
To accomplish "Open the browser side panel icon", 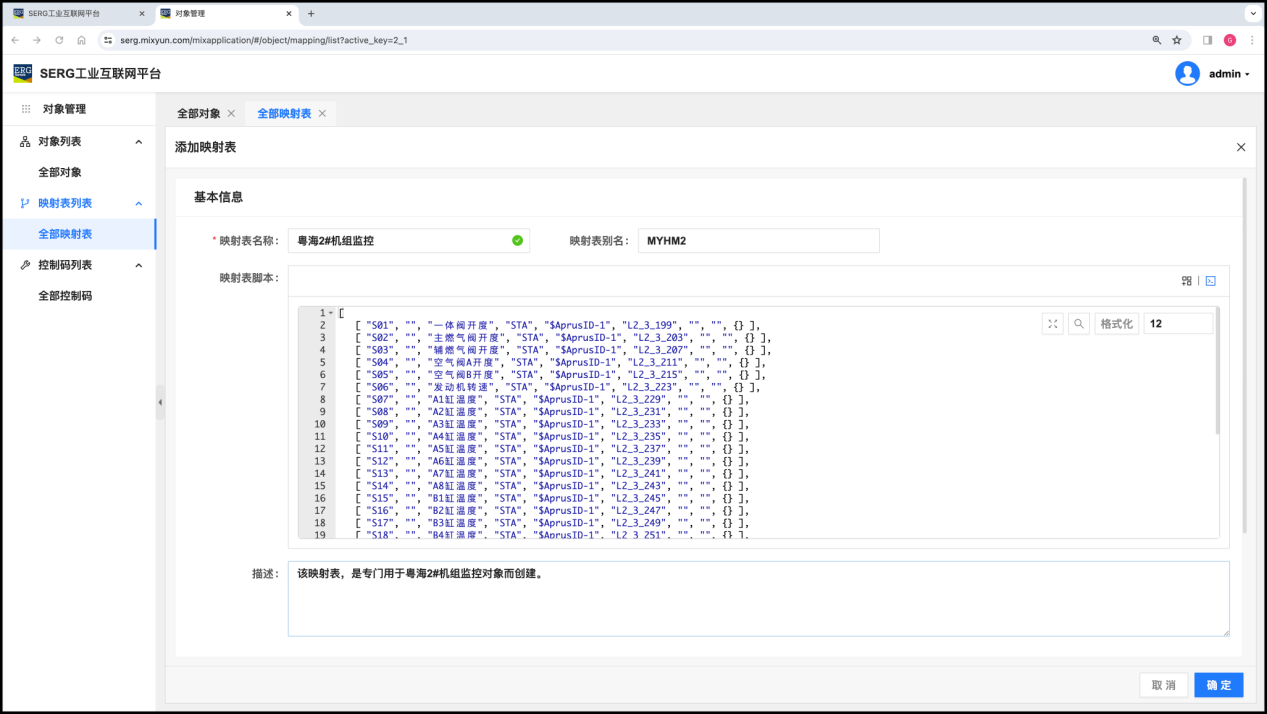I will click(x=1207, y=40).
